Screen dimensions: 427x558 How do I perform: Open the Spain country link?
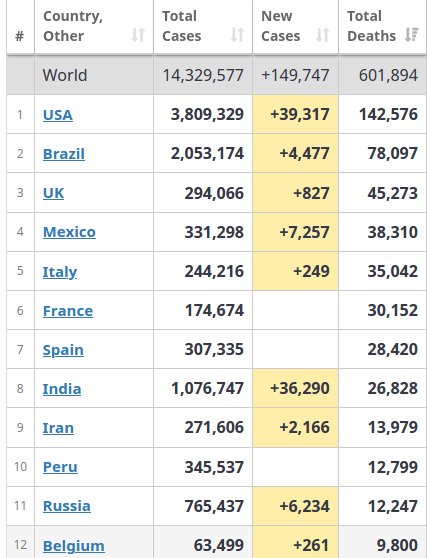[63, 350]
